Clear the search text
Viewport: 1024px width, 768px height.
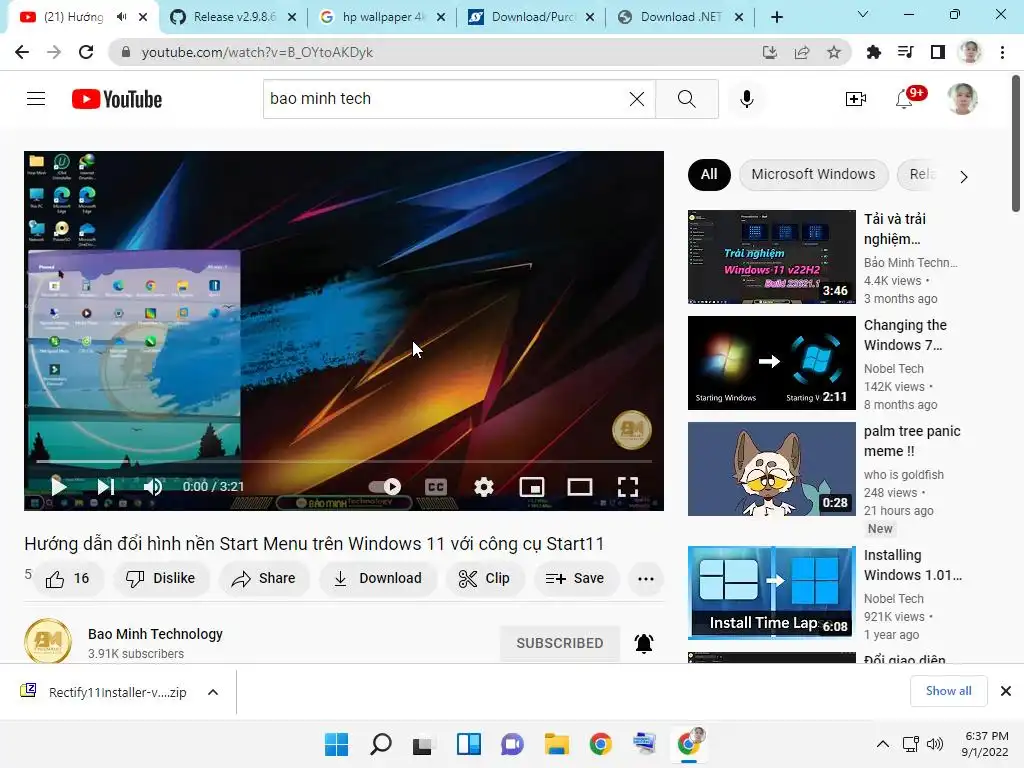point(637,99)
